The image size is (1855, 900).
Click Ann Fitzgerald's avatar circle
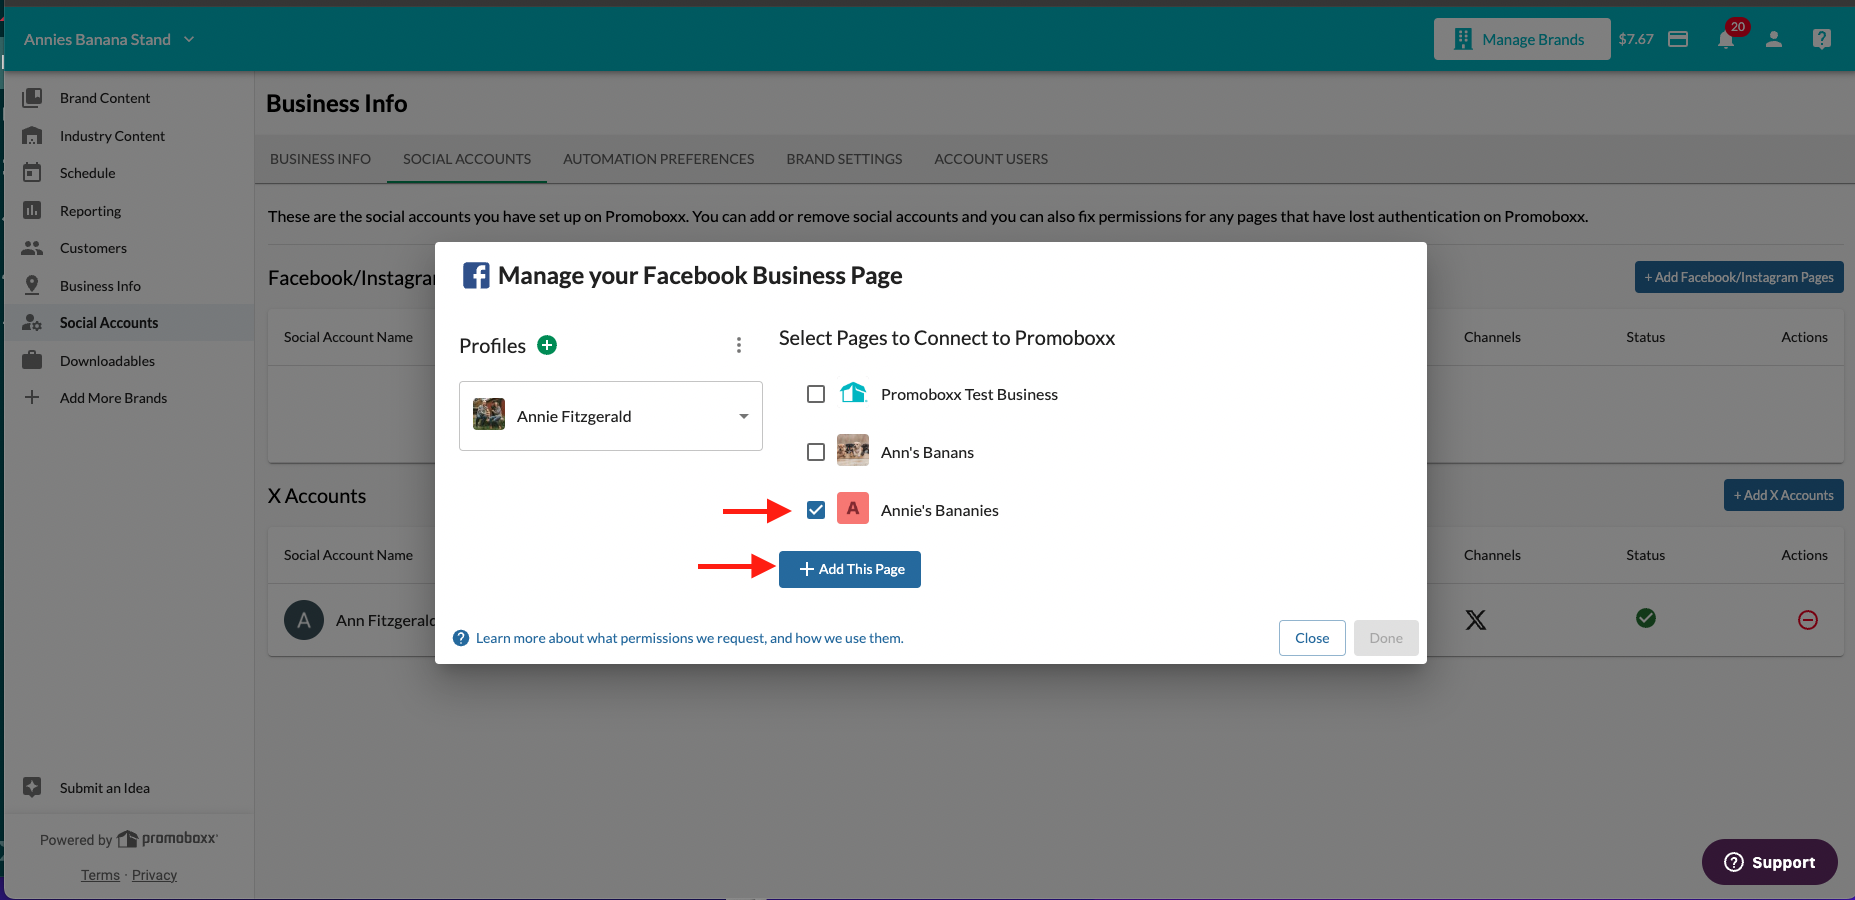(304, 620)
